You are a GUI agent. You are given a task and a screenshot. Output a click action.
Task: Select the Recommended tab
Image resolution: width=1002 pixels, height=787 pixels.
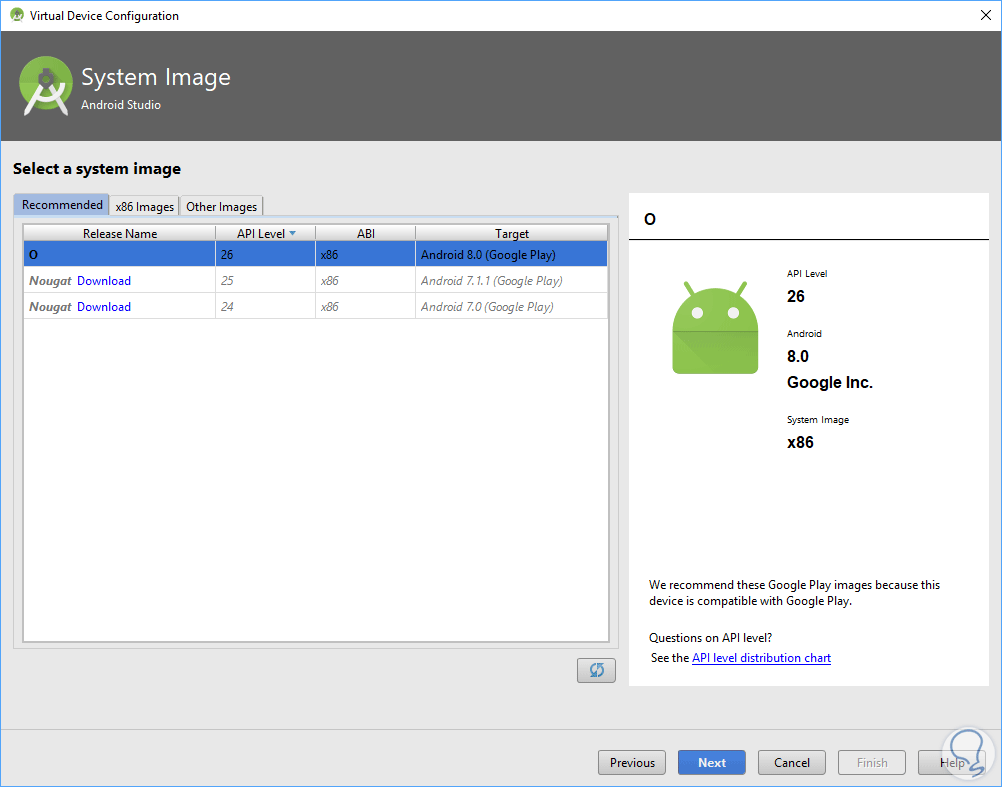pyautogui.click(x=62, y=205)
